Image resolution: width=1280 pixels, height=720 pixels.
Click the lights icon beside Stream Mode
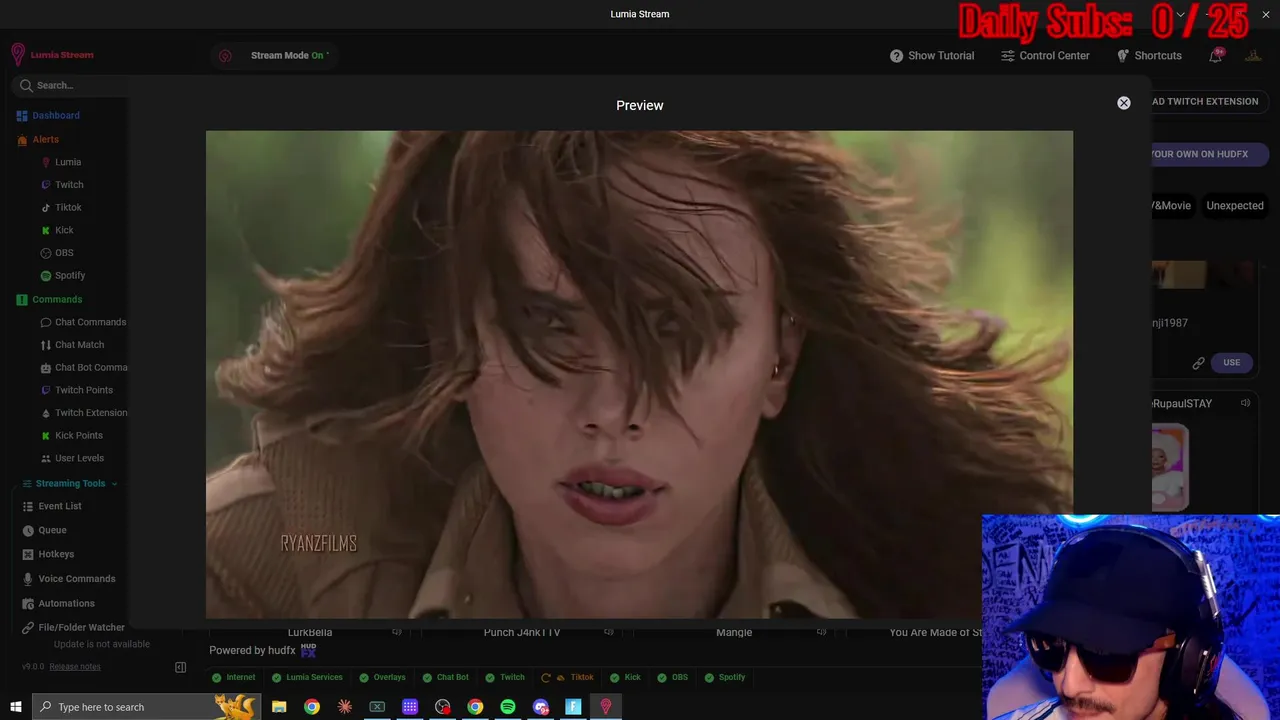[x=225, y=56]
